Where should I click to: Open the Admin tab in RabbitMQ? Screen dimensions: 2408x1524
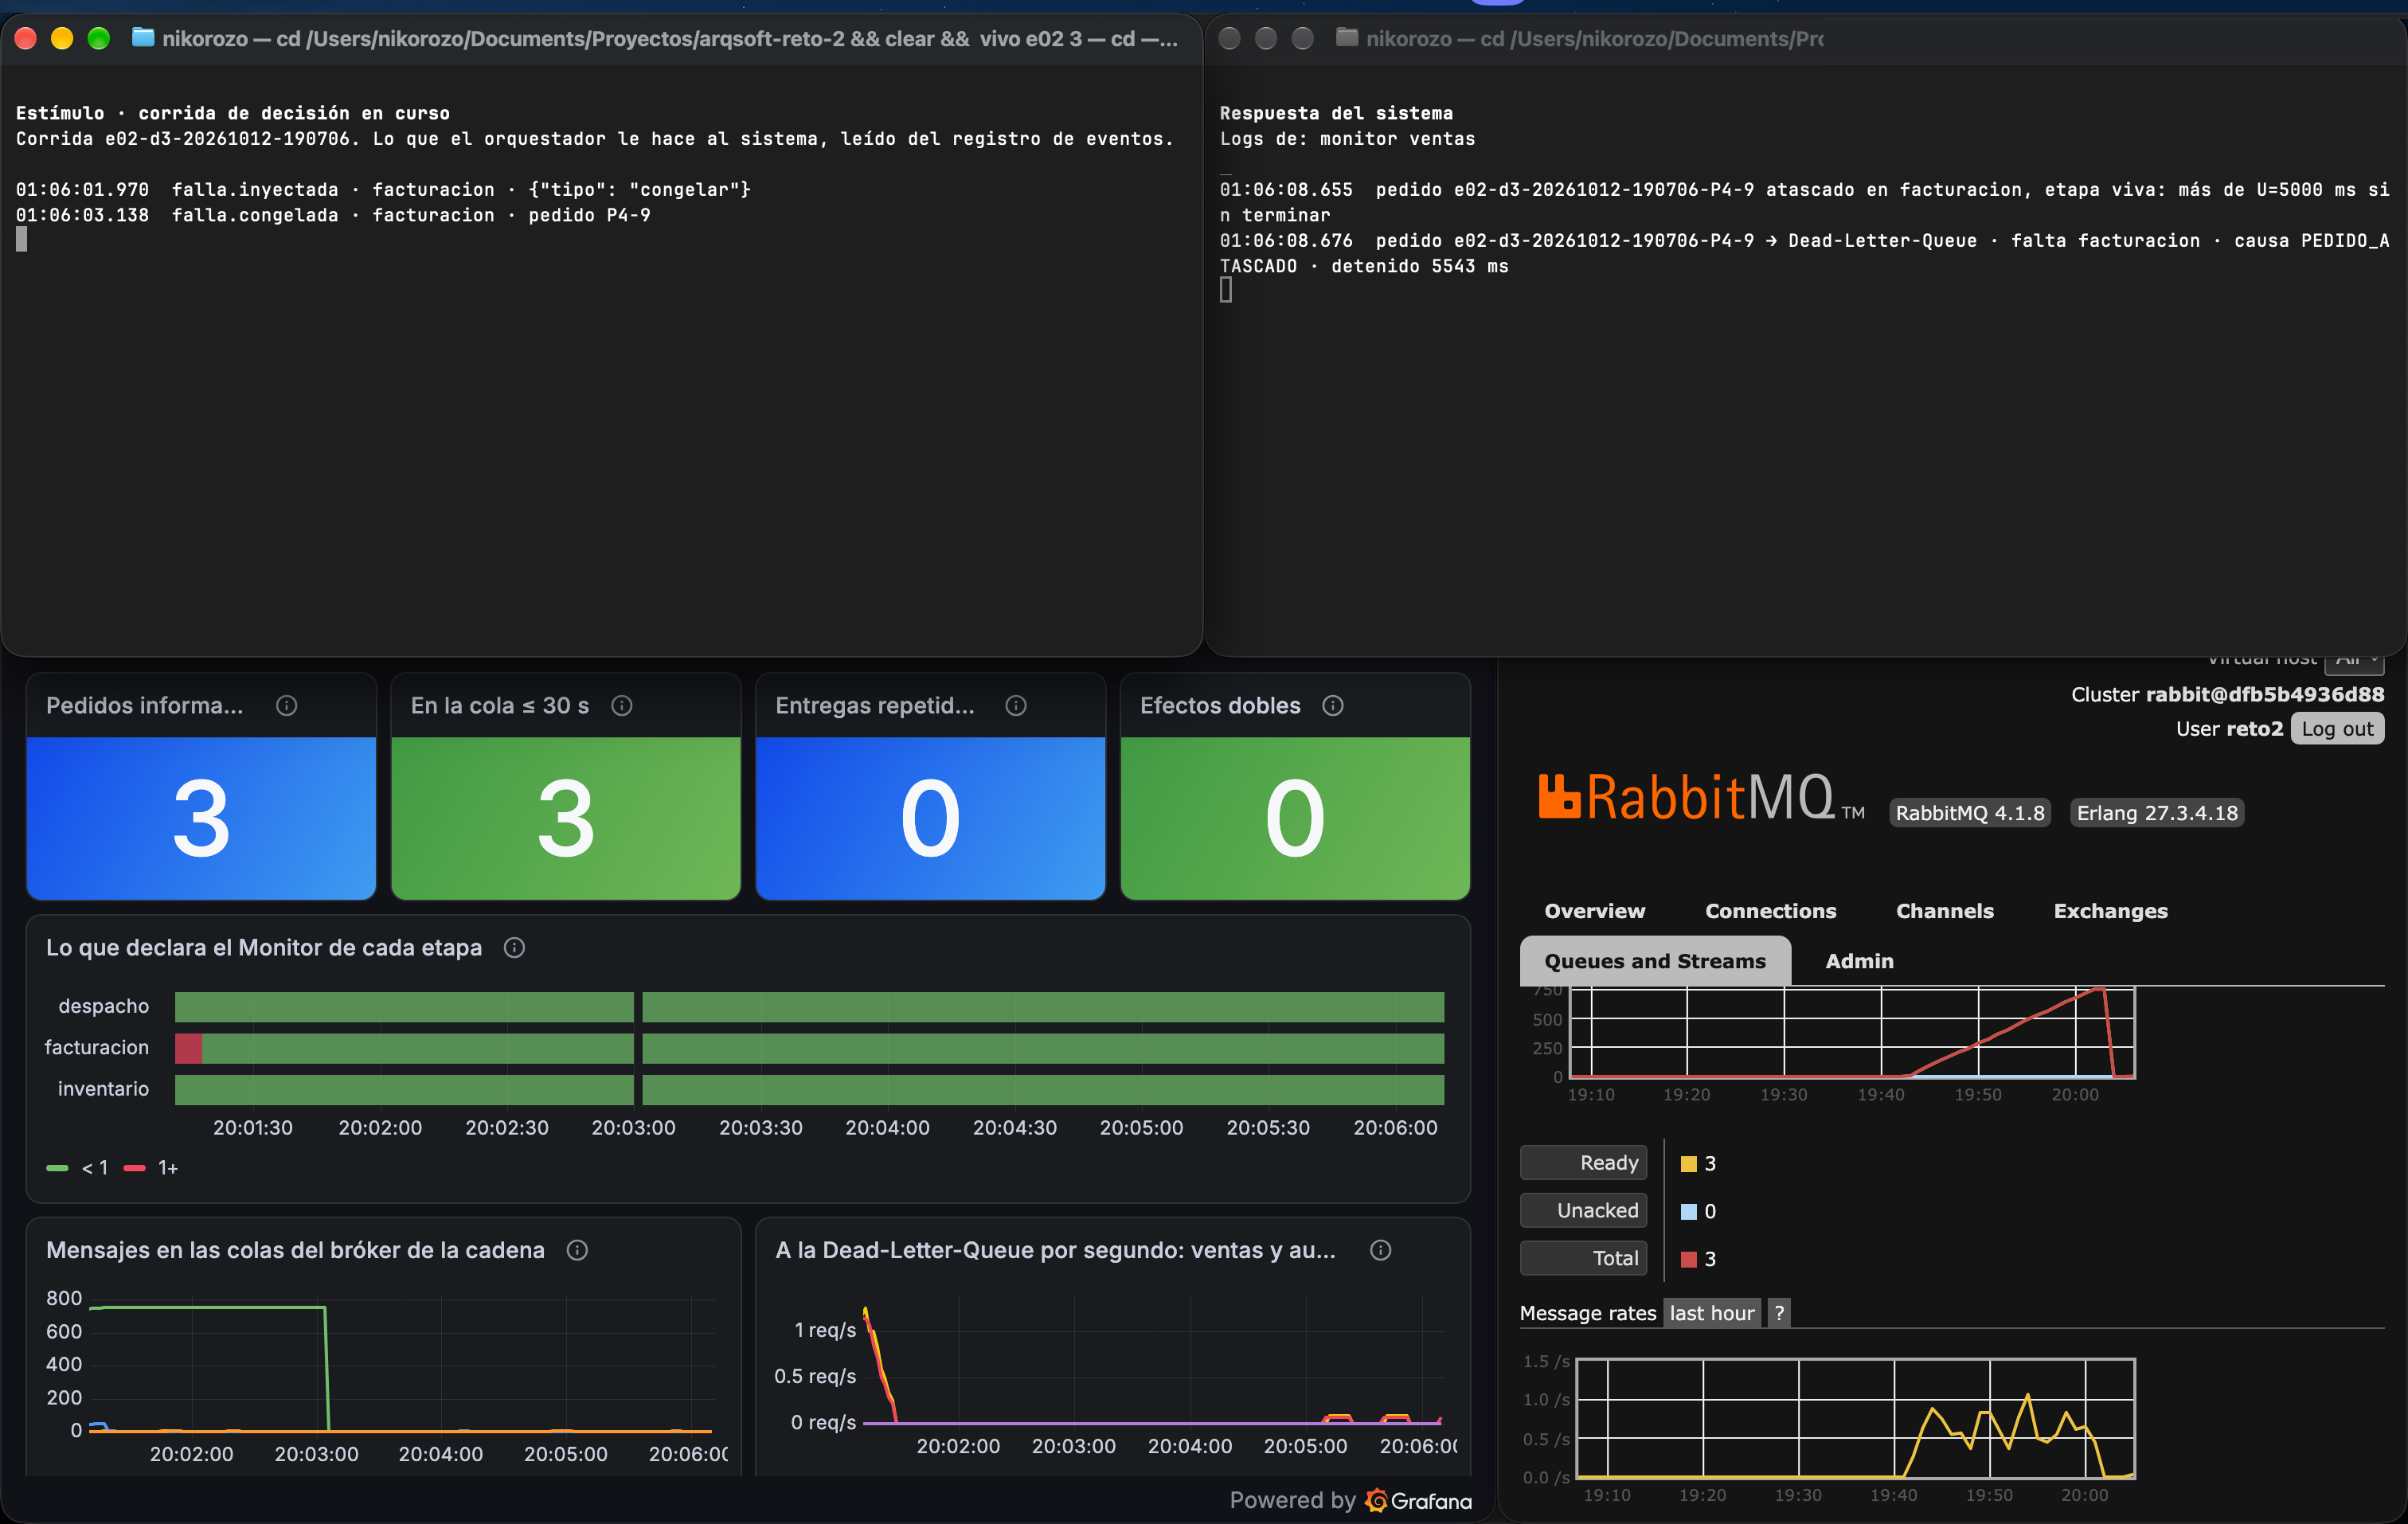tap(1859, 961)
